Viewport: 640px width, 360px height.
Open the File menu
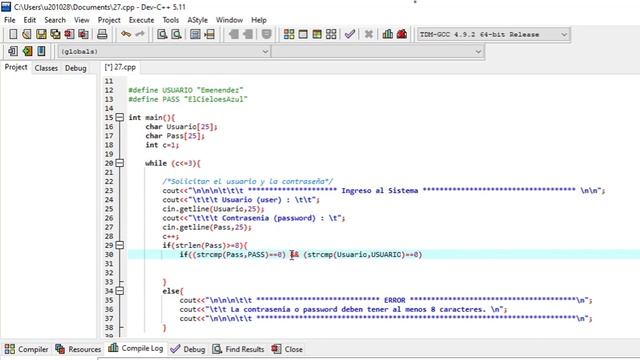[x=9, y=20]
